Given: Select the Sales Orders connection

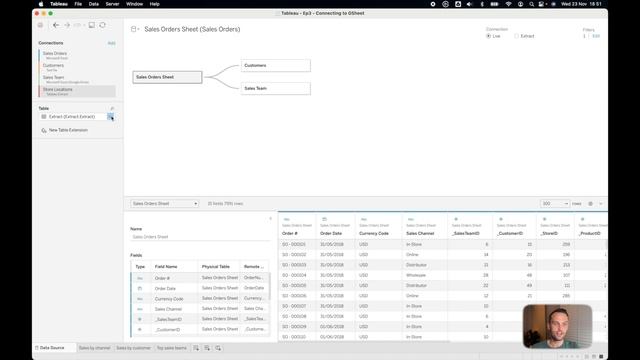Looking at the screenshot, I should (77, 56).
